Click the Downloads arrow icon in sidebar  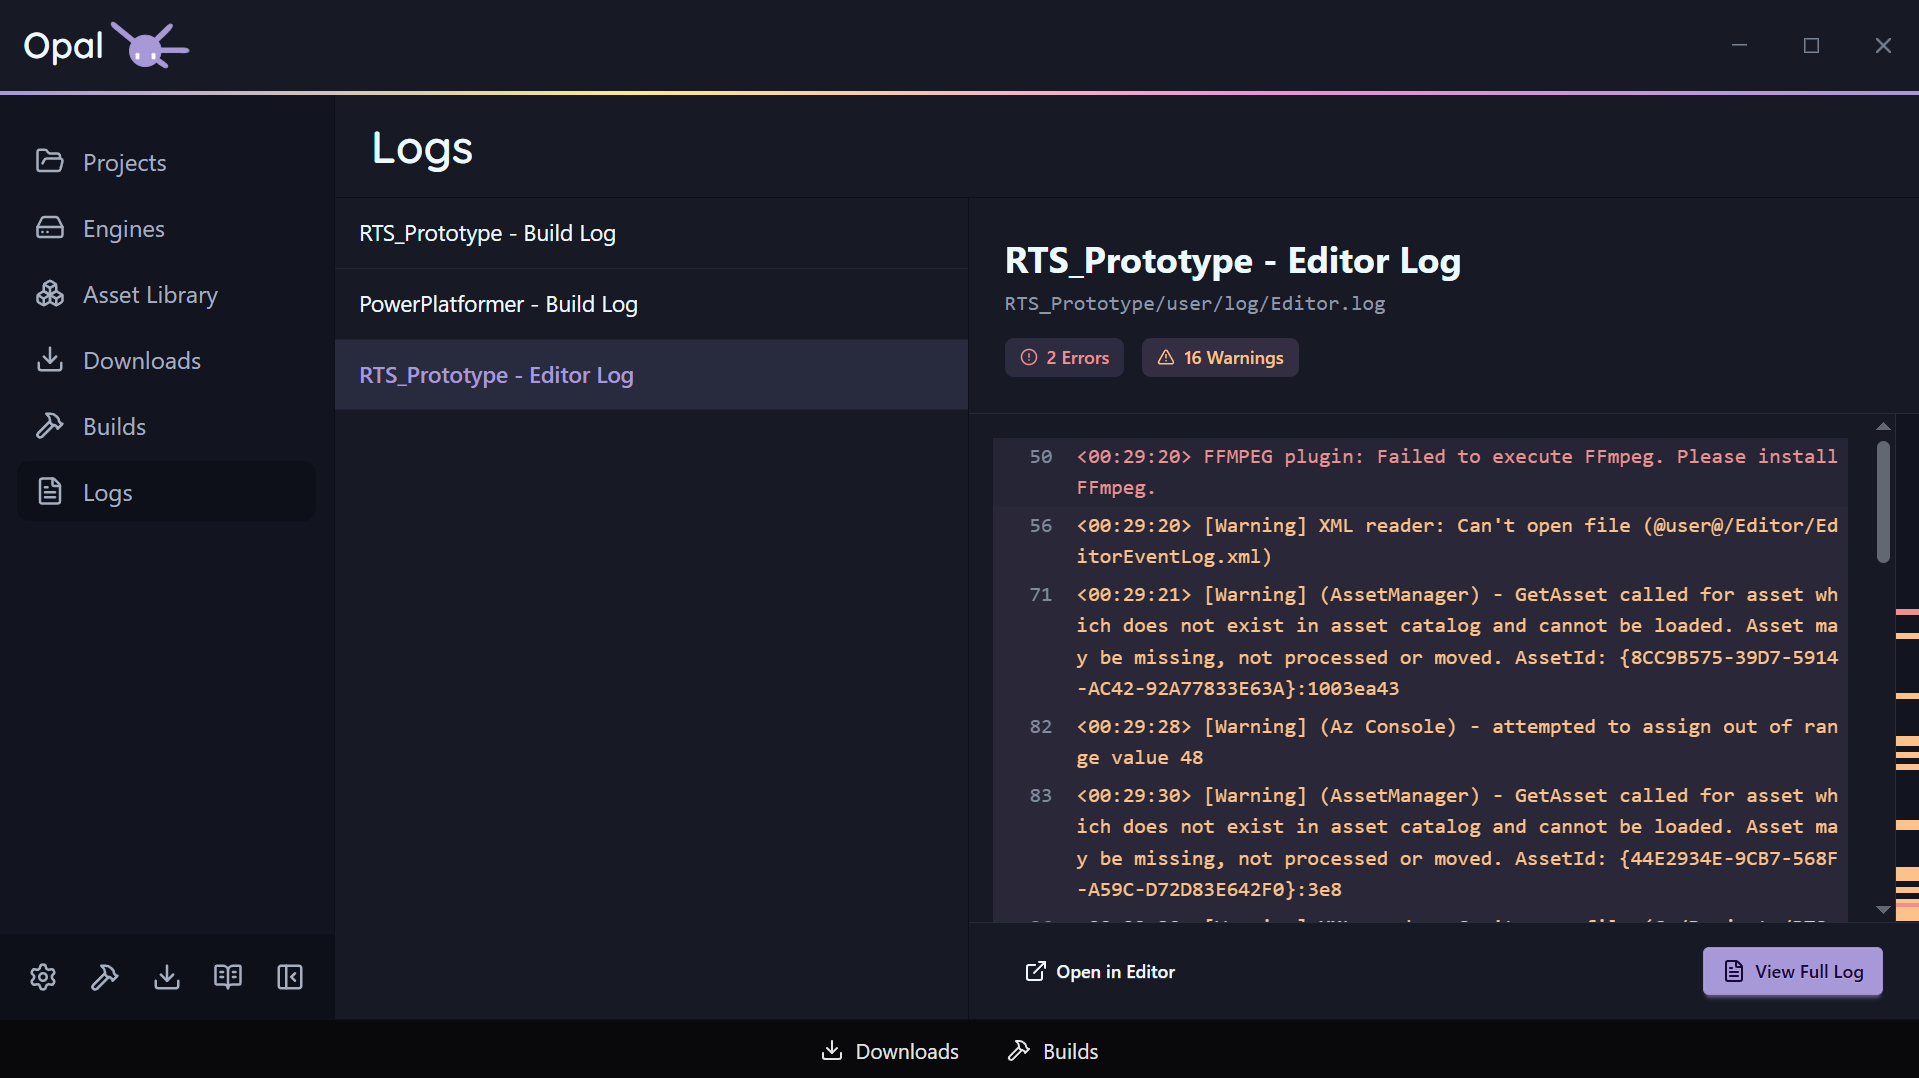pos(50,360)
